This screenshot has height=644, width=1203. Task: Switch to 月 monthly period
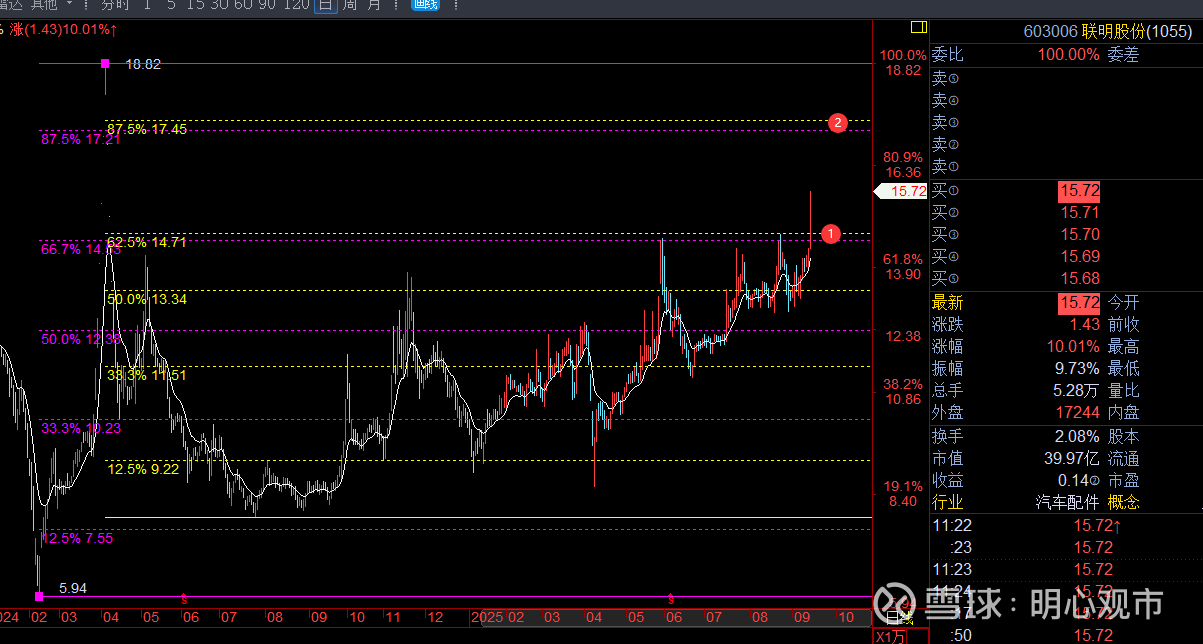pyautogui.click(x=374, y=5)
